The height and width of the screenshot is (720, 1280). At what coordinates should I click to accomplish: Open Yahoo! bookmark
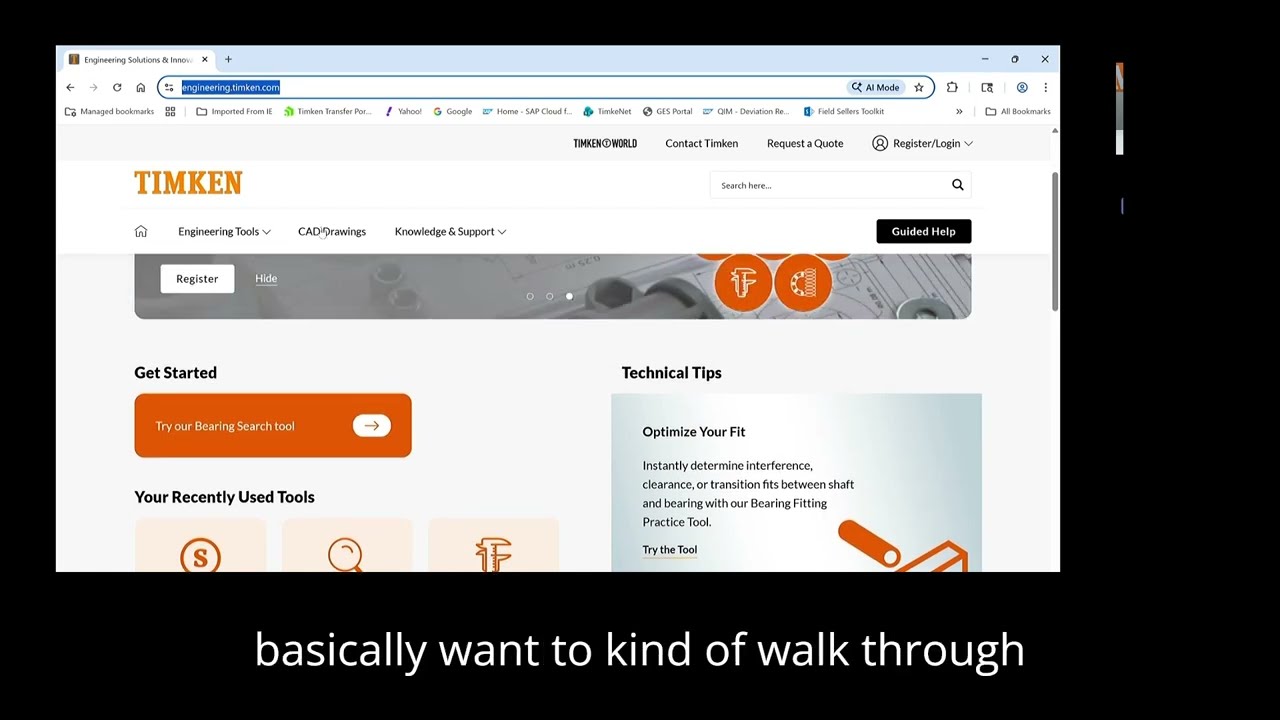click(403, 111)
